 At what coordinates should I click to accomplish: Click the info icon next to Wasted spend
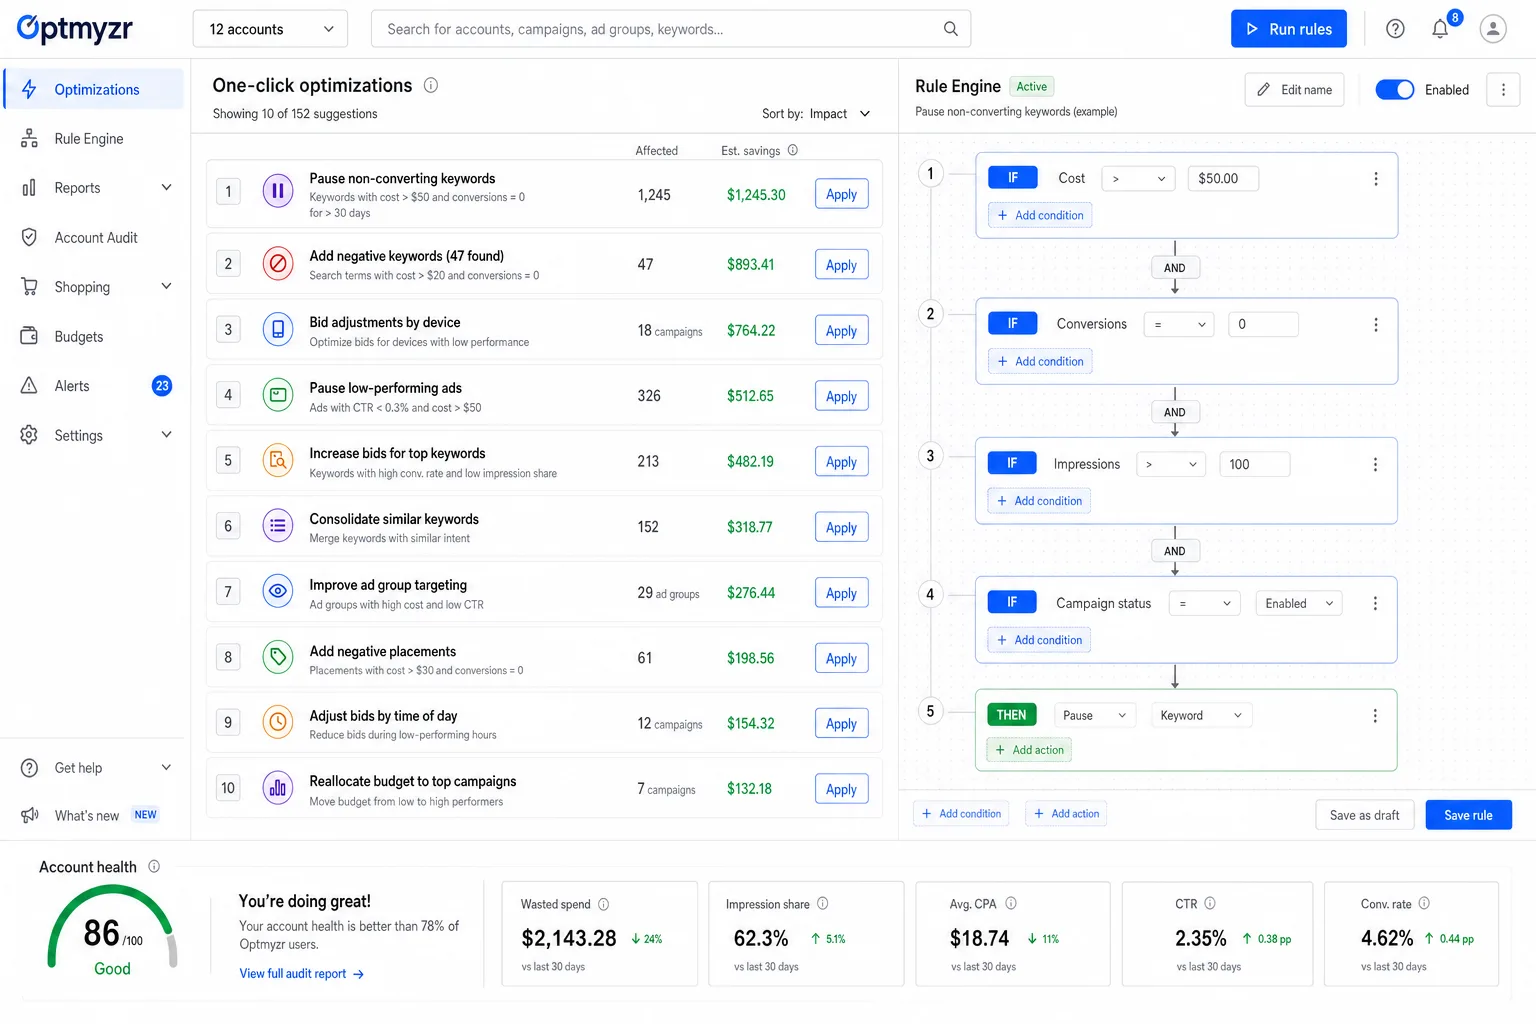[x=604, y=904]
